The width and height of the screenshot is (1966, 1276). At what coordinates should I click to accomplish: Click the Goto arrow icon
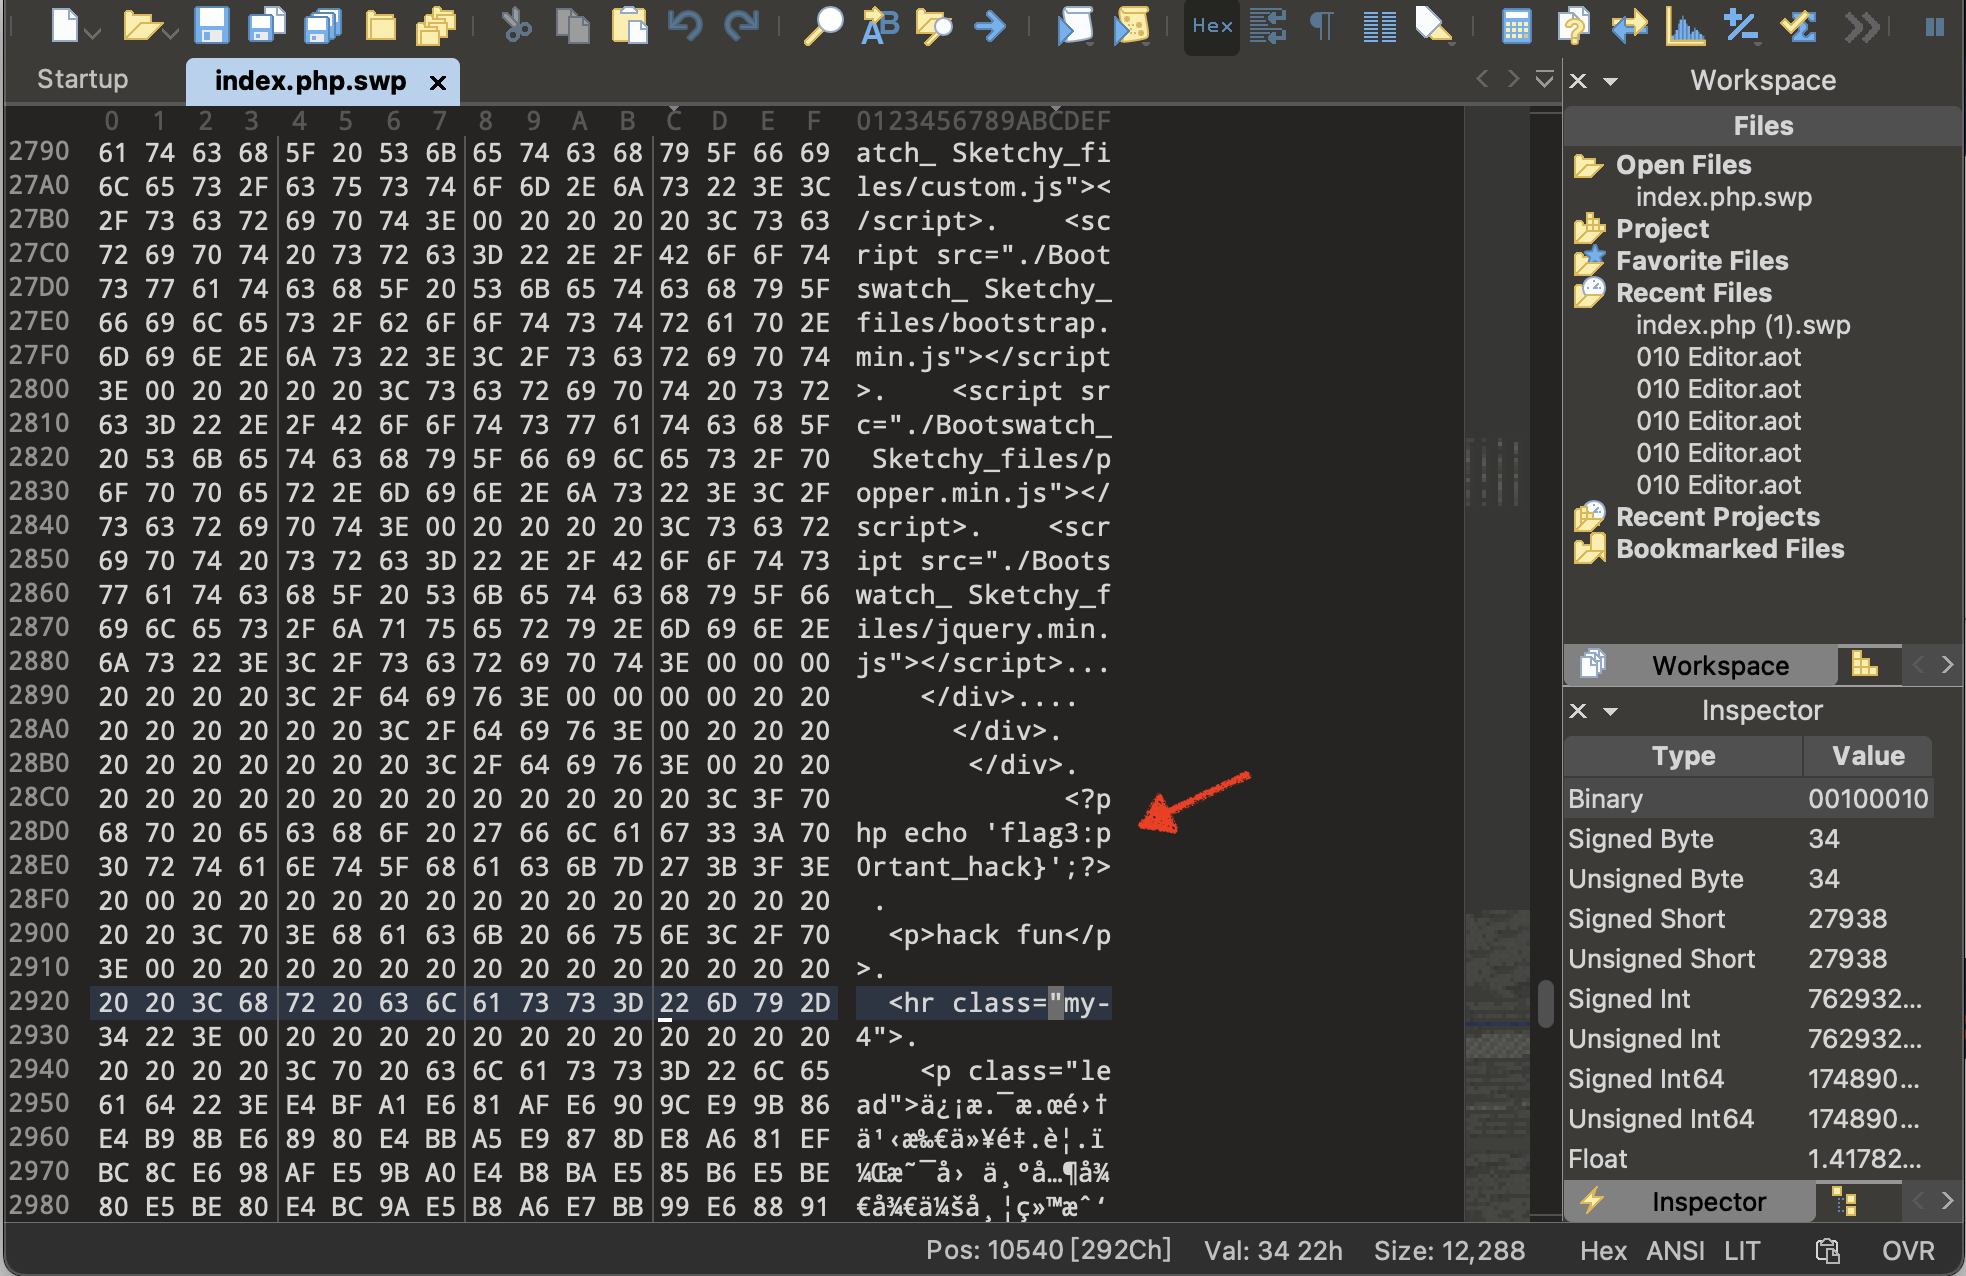pyautogui.click(x=989, y=26)
